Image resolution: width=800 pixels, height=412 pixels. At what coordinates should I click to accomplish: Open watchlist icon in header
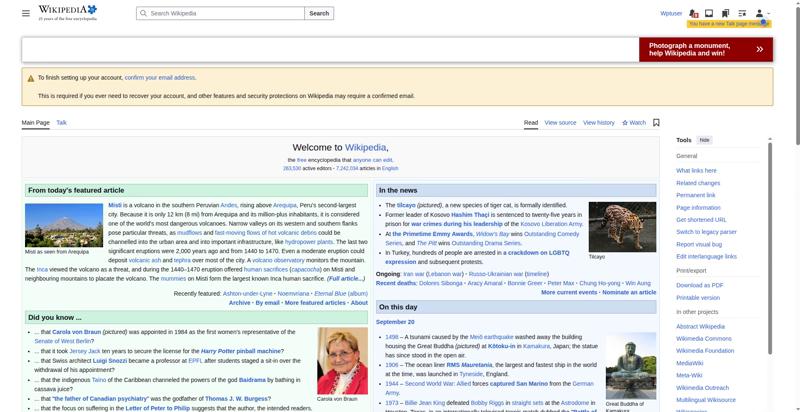coord(742,13)
